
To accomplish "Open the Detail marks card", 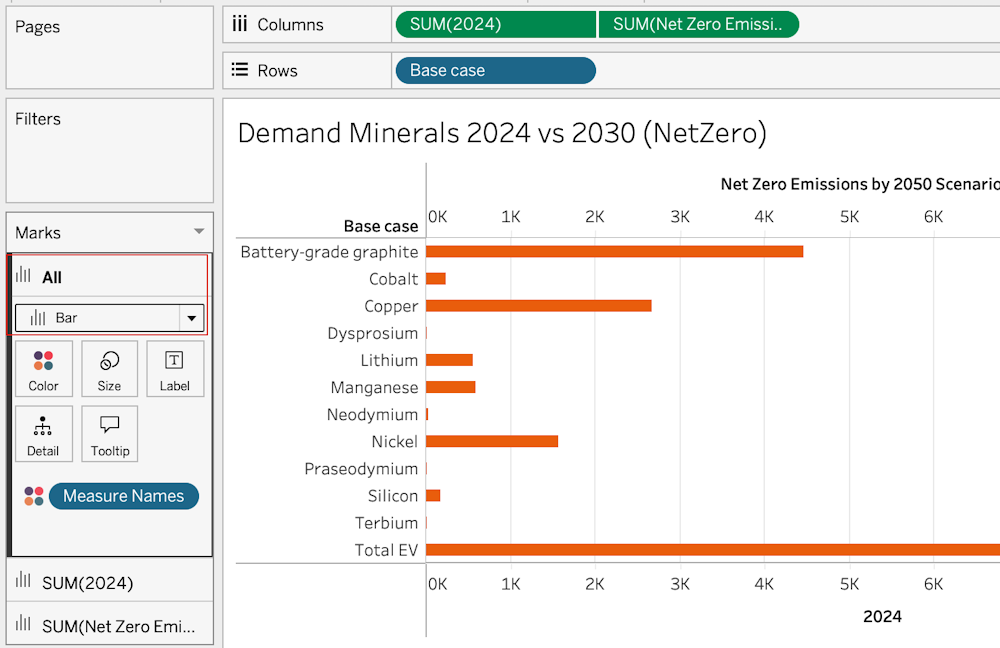I will (43, 434).
